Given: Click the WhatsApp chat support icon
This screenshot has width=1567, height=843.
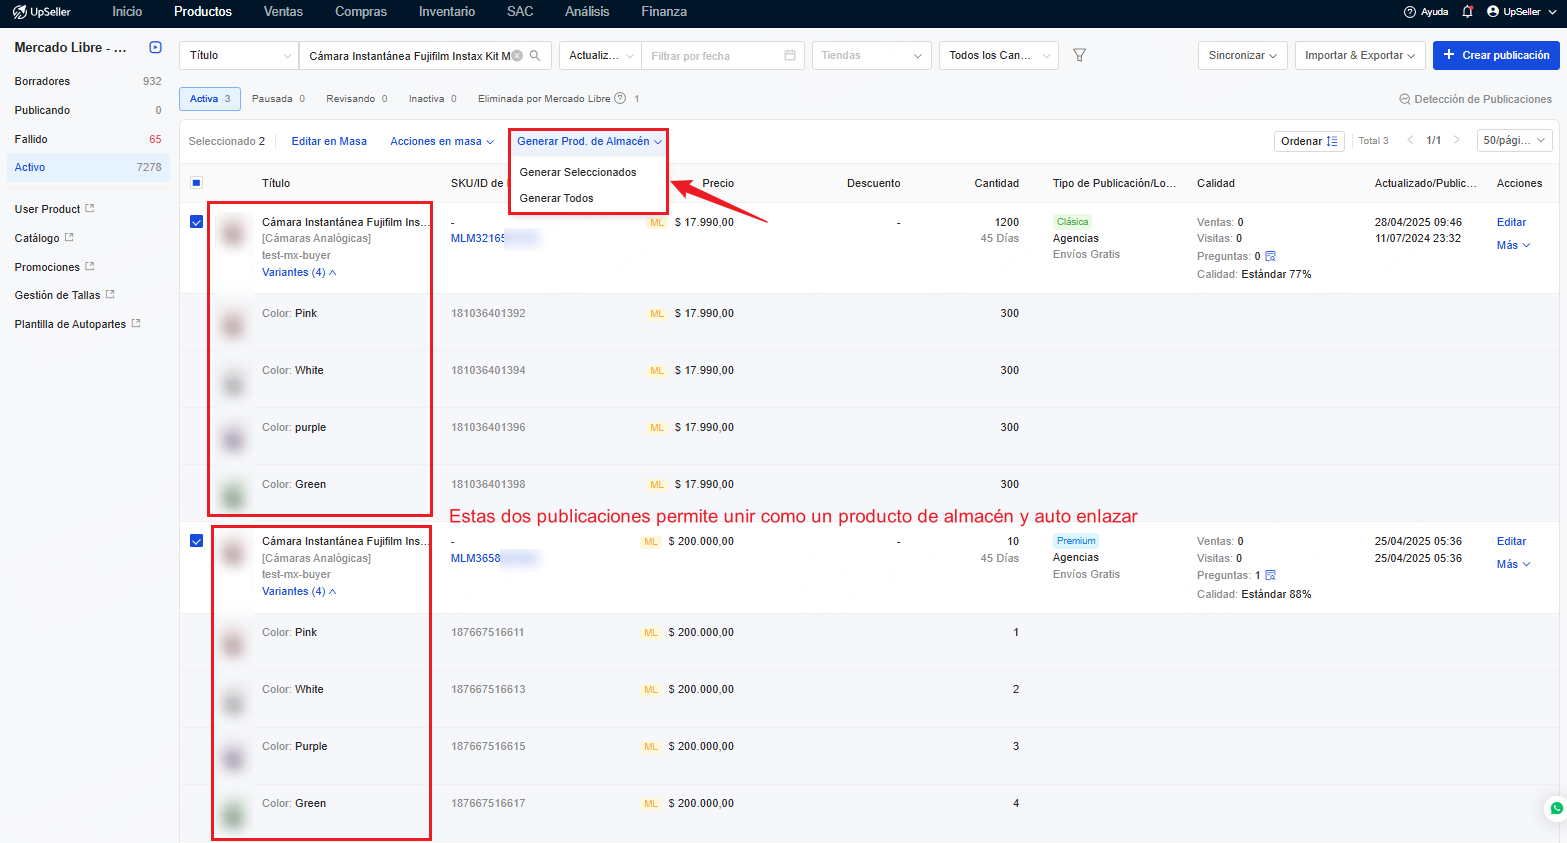Looking at the screenshot, I should tap(1556, 808).
